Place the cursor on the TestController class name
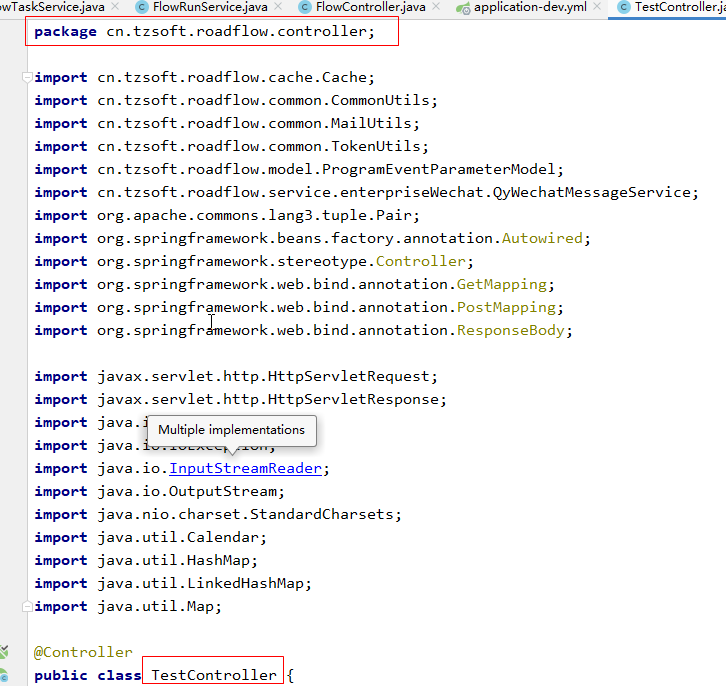This screenshot has height=686, width=726. [213, 675]
